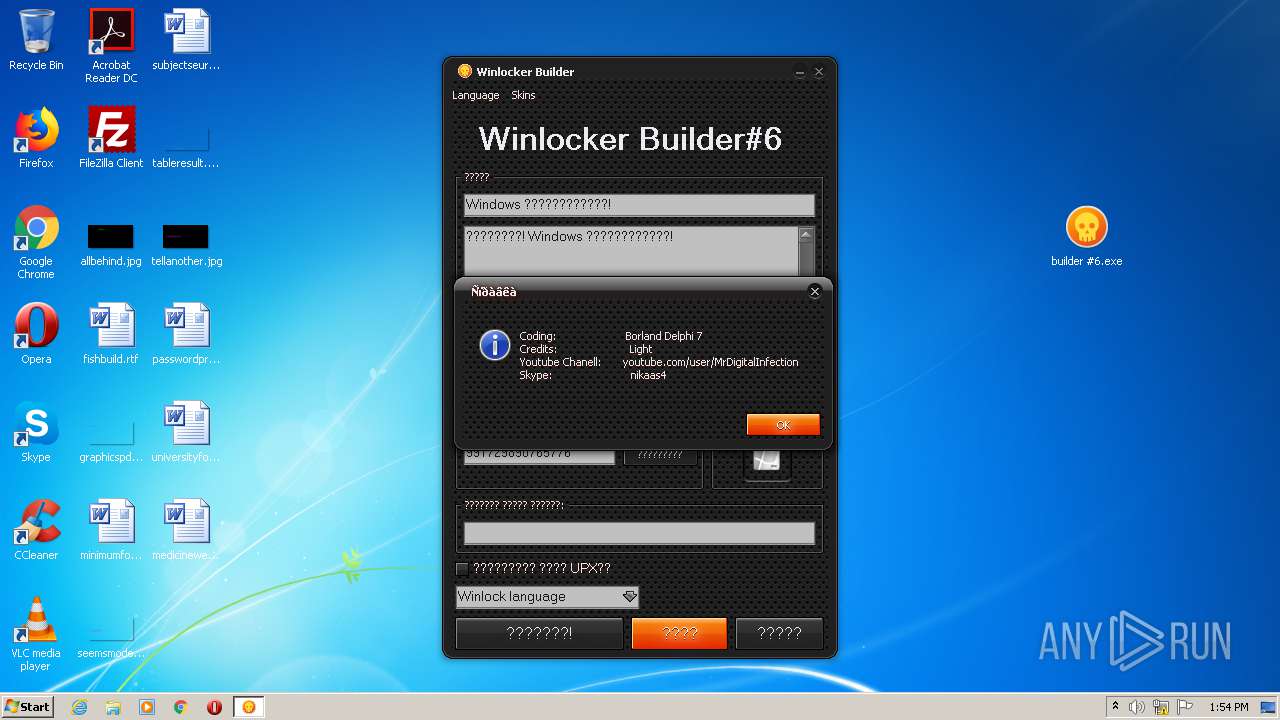
Task: Click the Borland Delphi 7 text
Action: [x=663, y=336]
